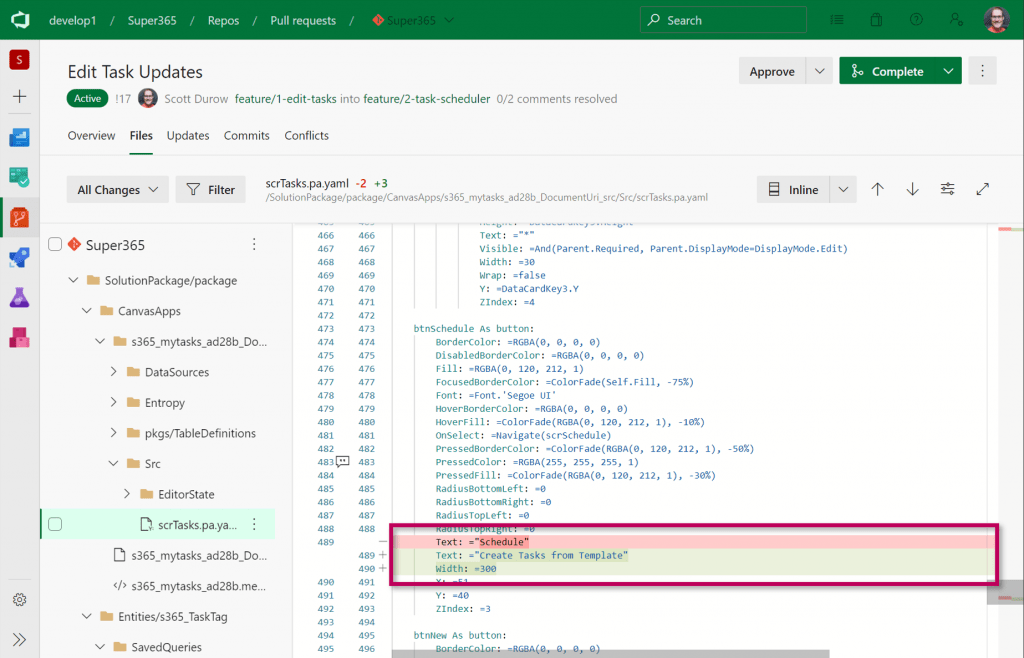Open the Marketplace bag icon
The height and width of the screenshot is (658, 1024).
coord(876,20)
